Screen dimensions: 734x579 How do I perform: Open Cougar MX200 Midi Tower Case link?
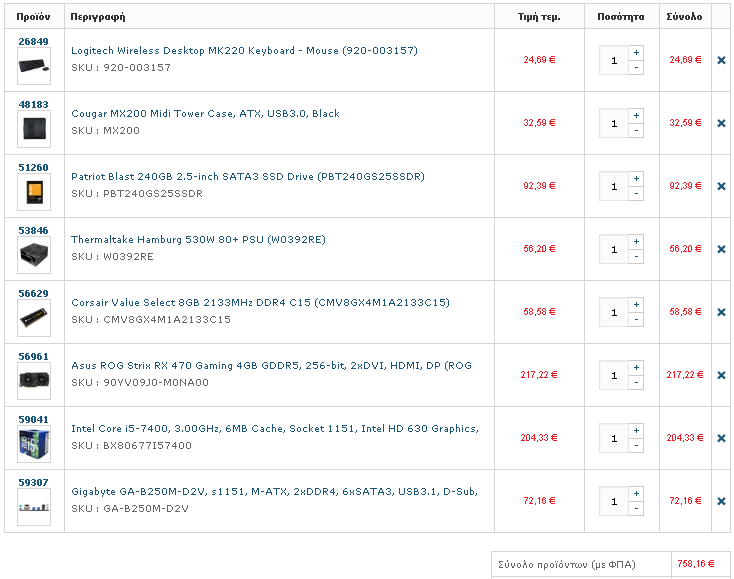[x=205, y=114]
